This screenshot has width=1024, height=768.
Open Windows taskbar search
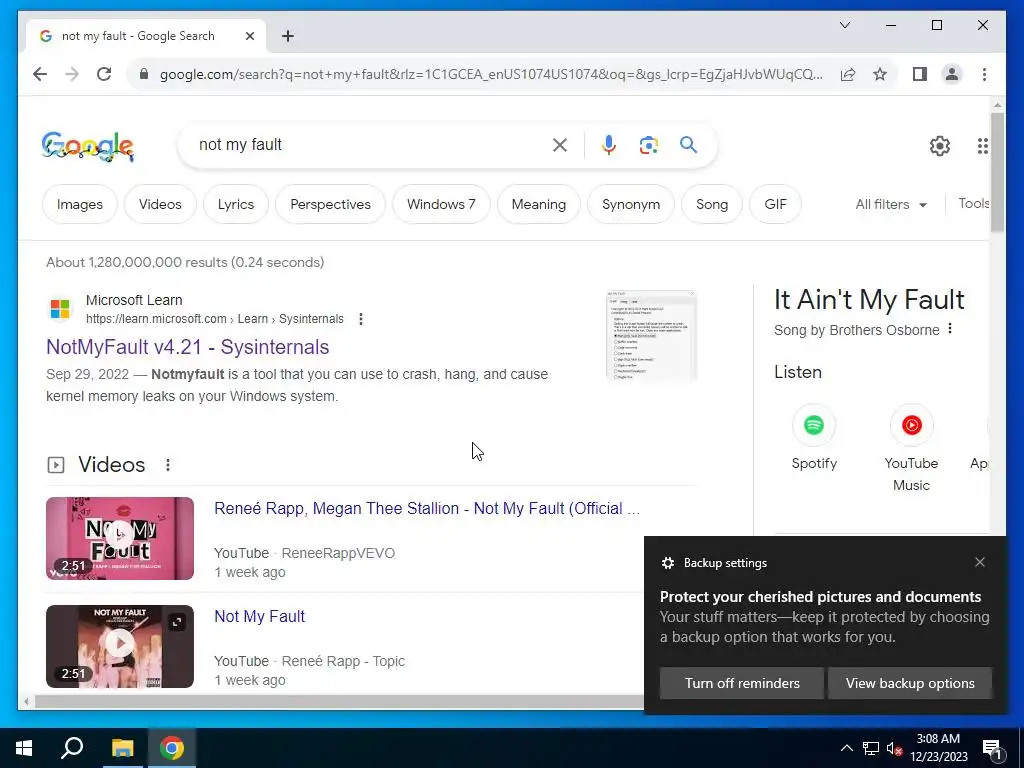72,748
